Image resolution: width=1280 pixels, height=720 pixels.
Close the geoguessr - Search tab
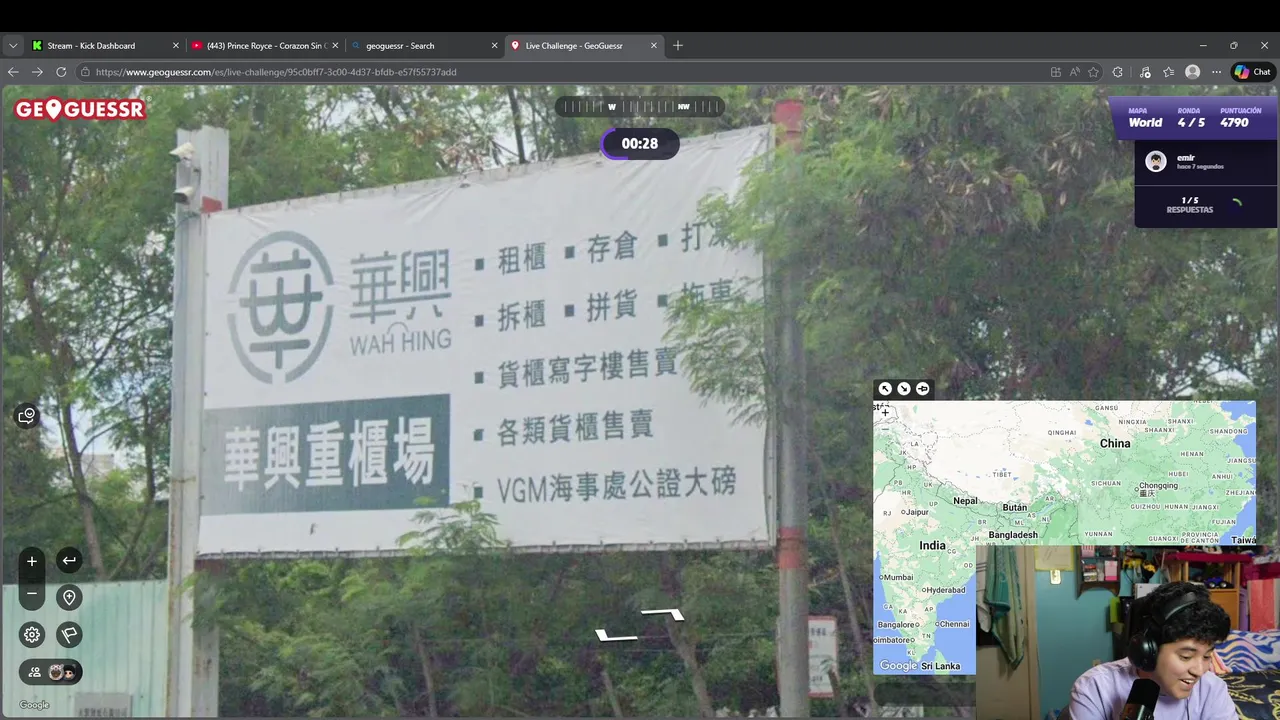tap(494, 45)
